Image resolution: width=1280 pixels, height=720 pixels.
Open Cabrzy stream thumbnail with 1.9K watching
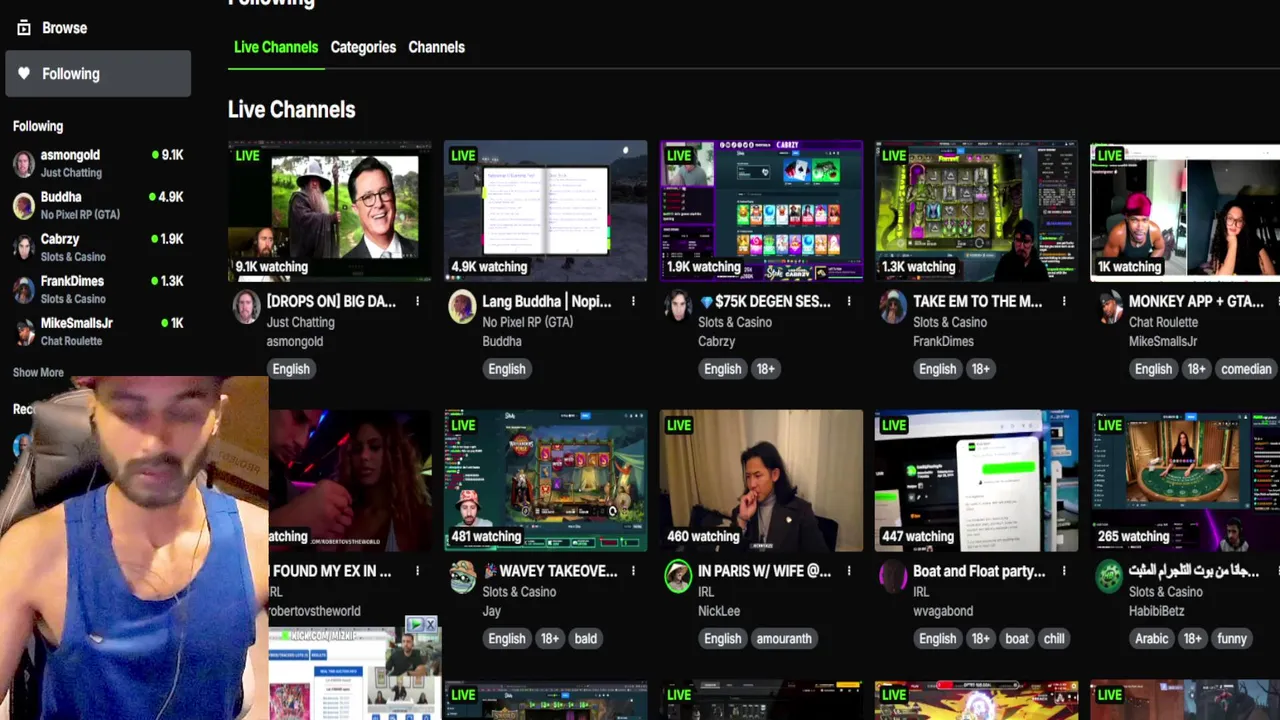coord(761,211)
